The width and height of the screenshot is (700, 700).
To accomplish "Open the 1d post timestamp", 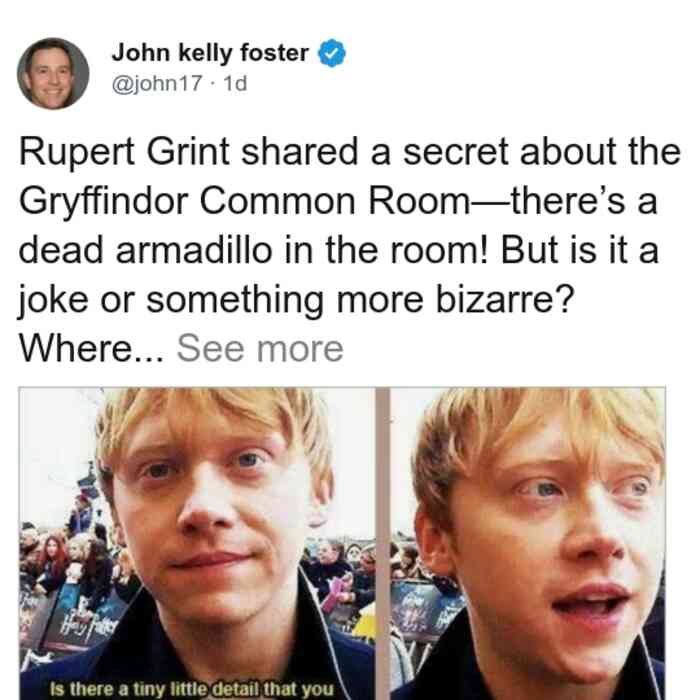I will point(235,83).
